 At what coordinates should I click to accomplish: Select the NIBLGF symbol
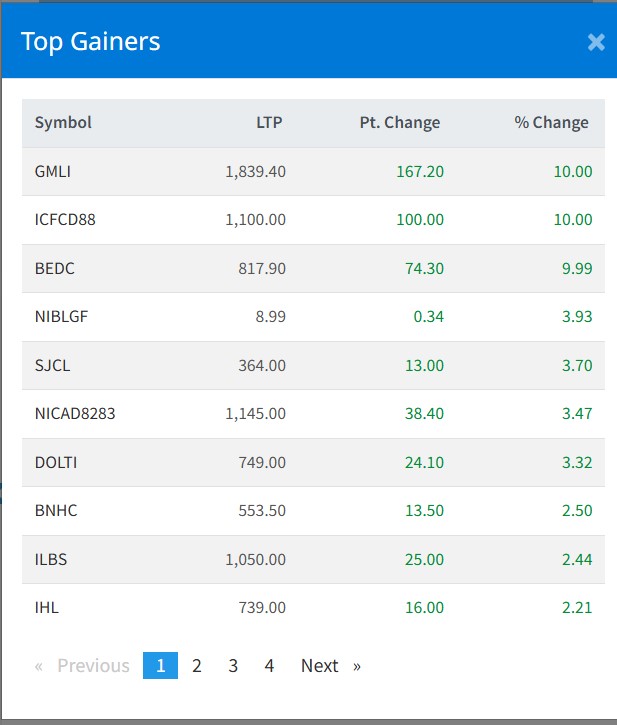click(60, 317)
